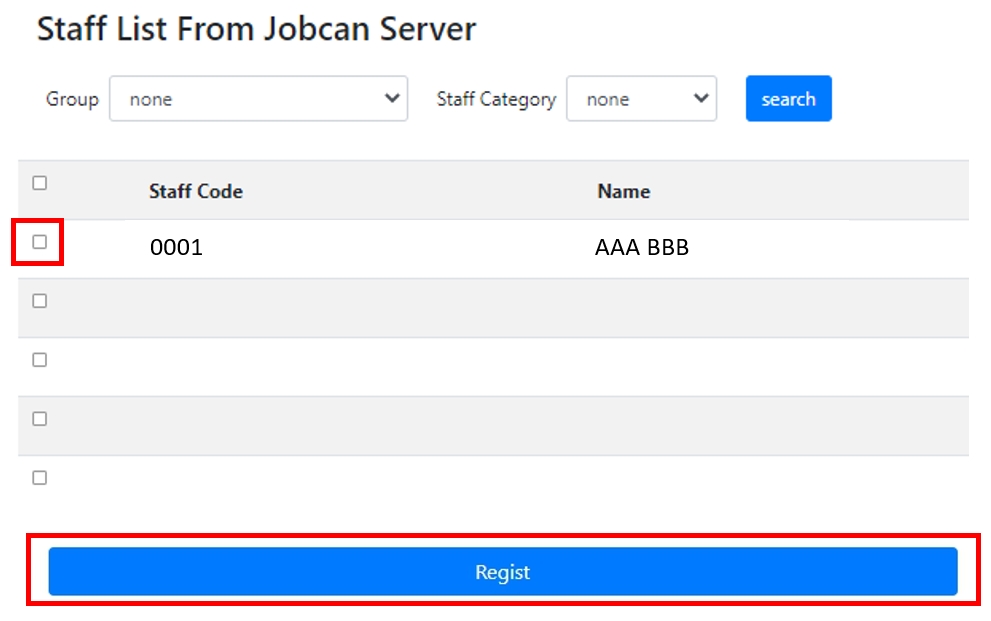991x621 pixels.
Task: Enable the checkbox in the fourth table row
Action: coord(40,419)
